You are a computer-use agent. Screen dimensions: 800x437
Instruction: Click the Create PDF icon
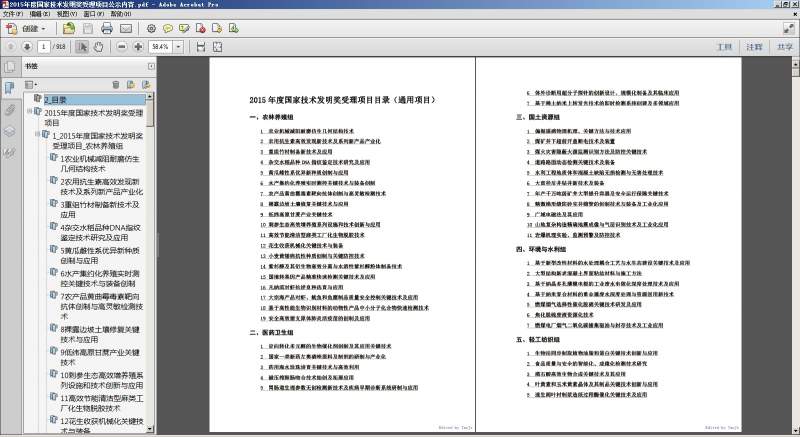click(x=11, y=29)
